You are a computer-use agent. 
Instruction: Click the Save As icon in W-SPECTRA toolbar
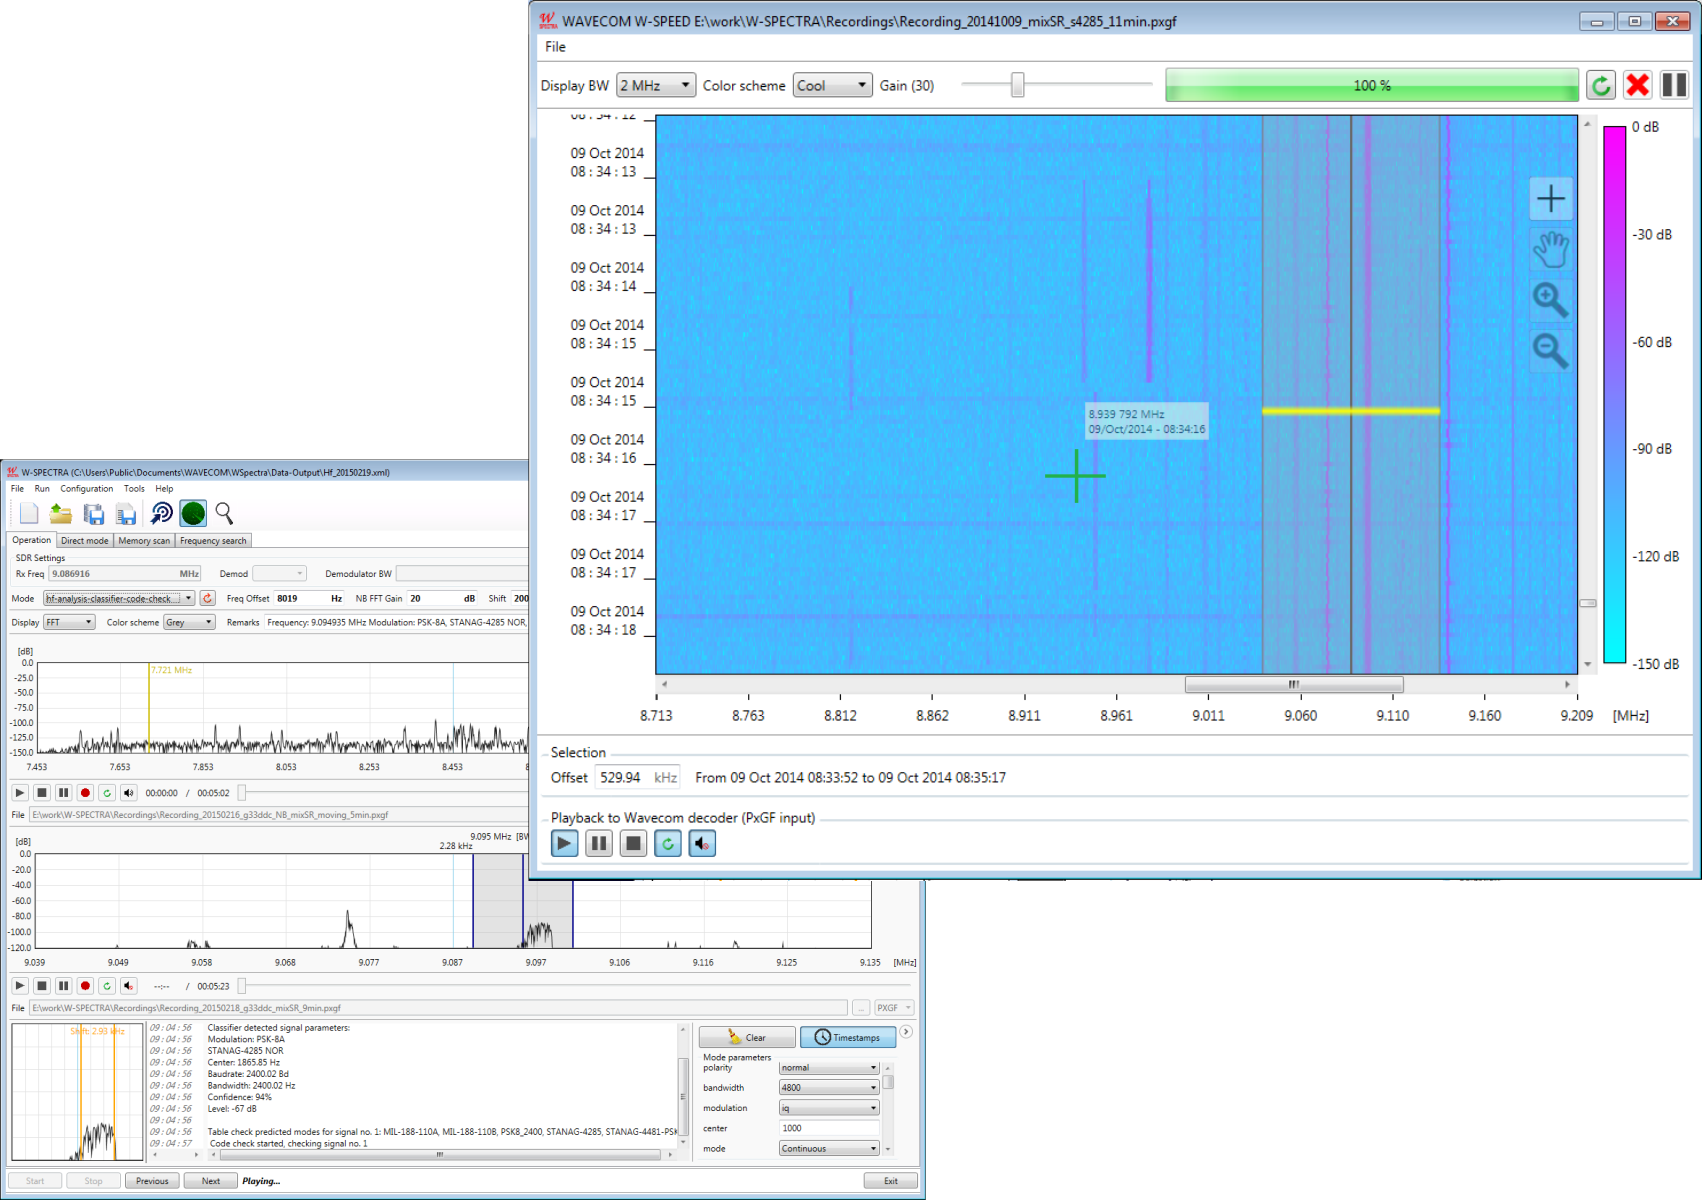point(126,514)
